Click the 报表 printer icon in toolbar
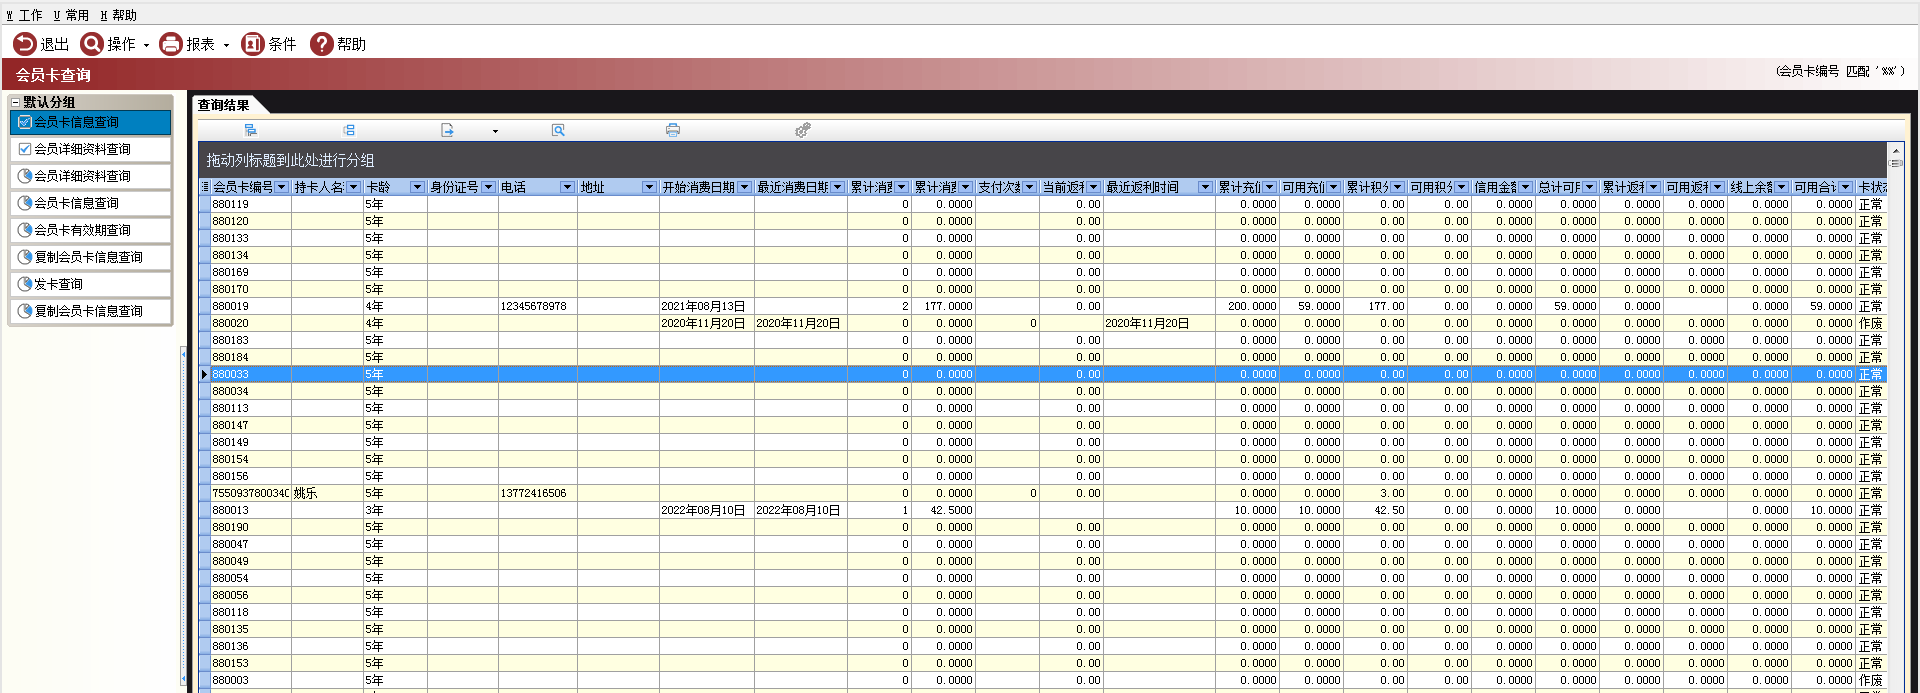 (x=171, y=44)
